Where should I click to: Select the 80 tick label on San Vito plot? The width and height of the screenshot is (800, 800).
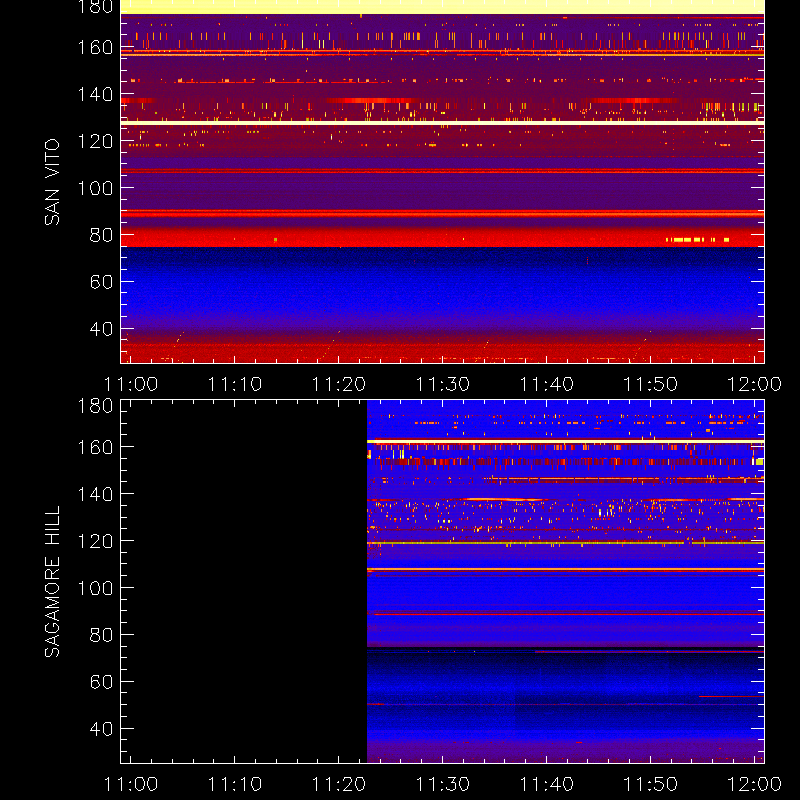(101, 235)
